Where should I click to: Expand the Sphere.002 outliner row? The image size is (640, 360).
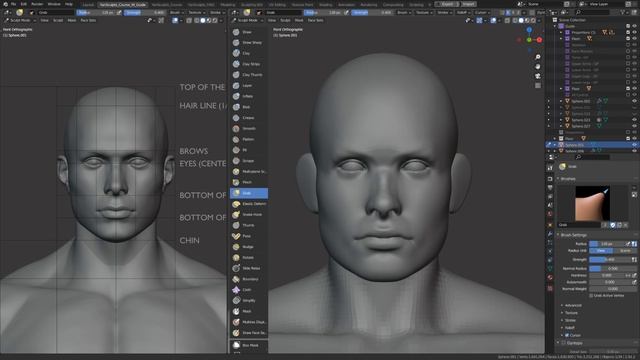click(561, 101)
